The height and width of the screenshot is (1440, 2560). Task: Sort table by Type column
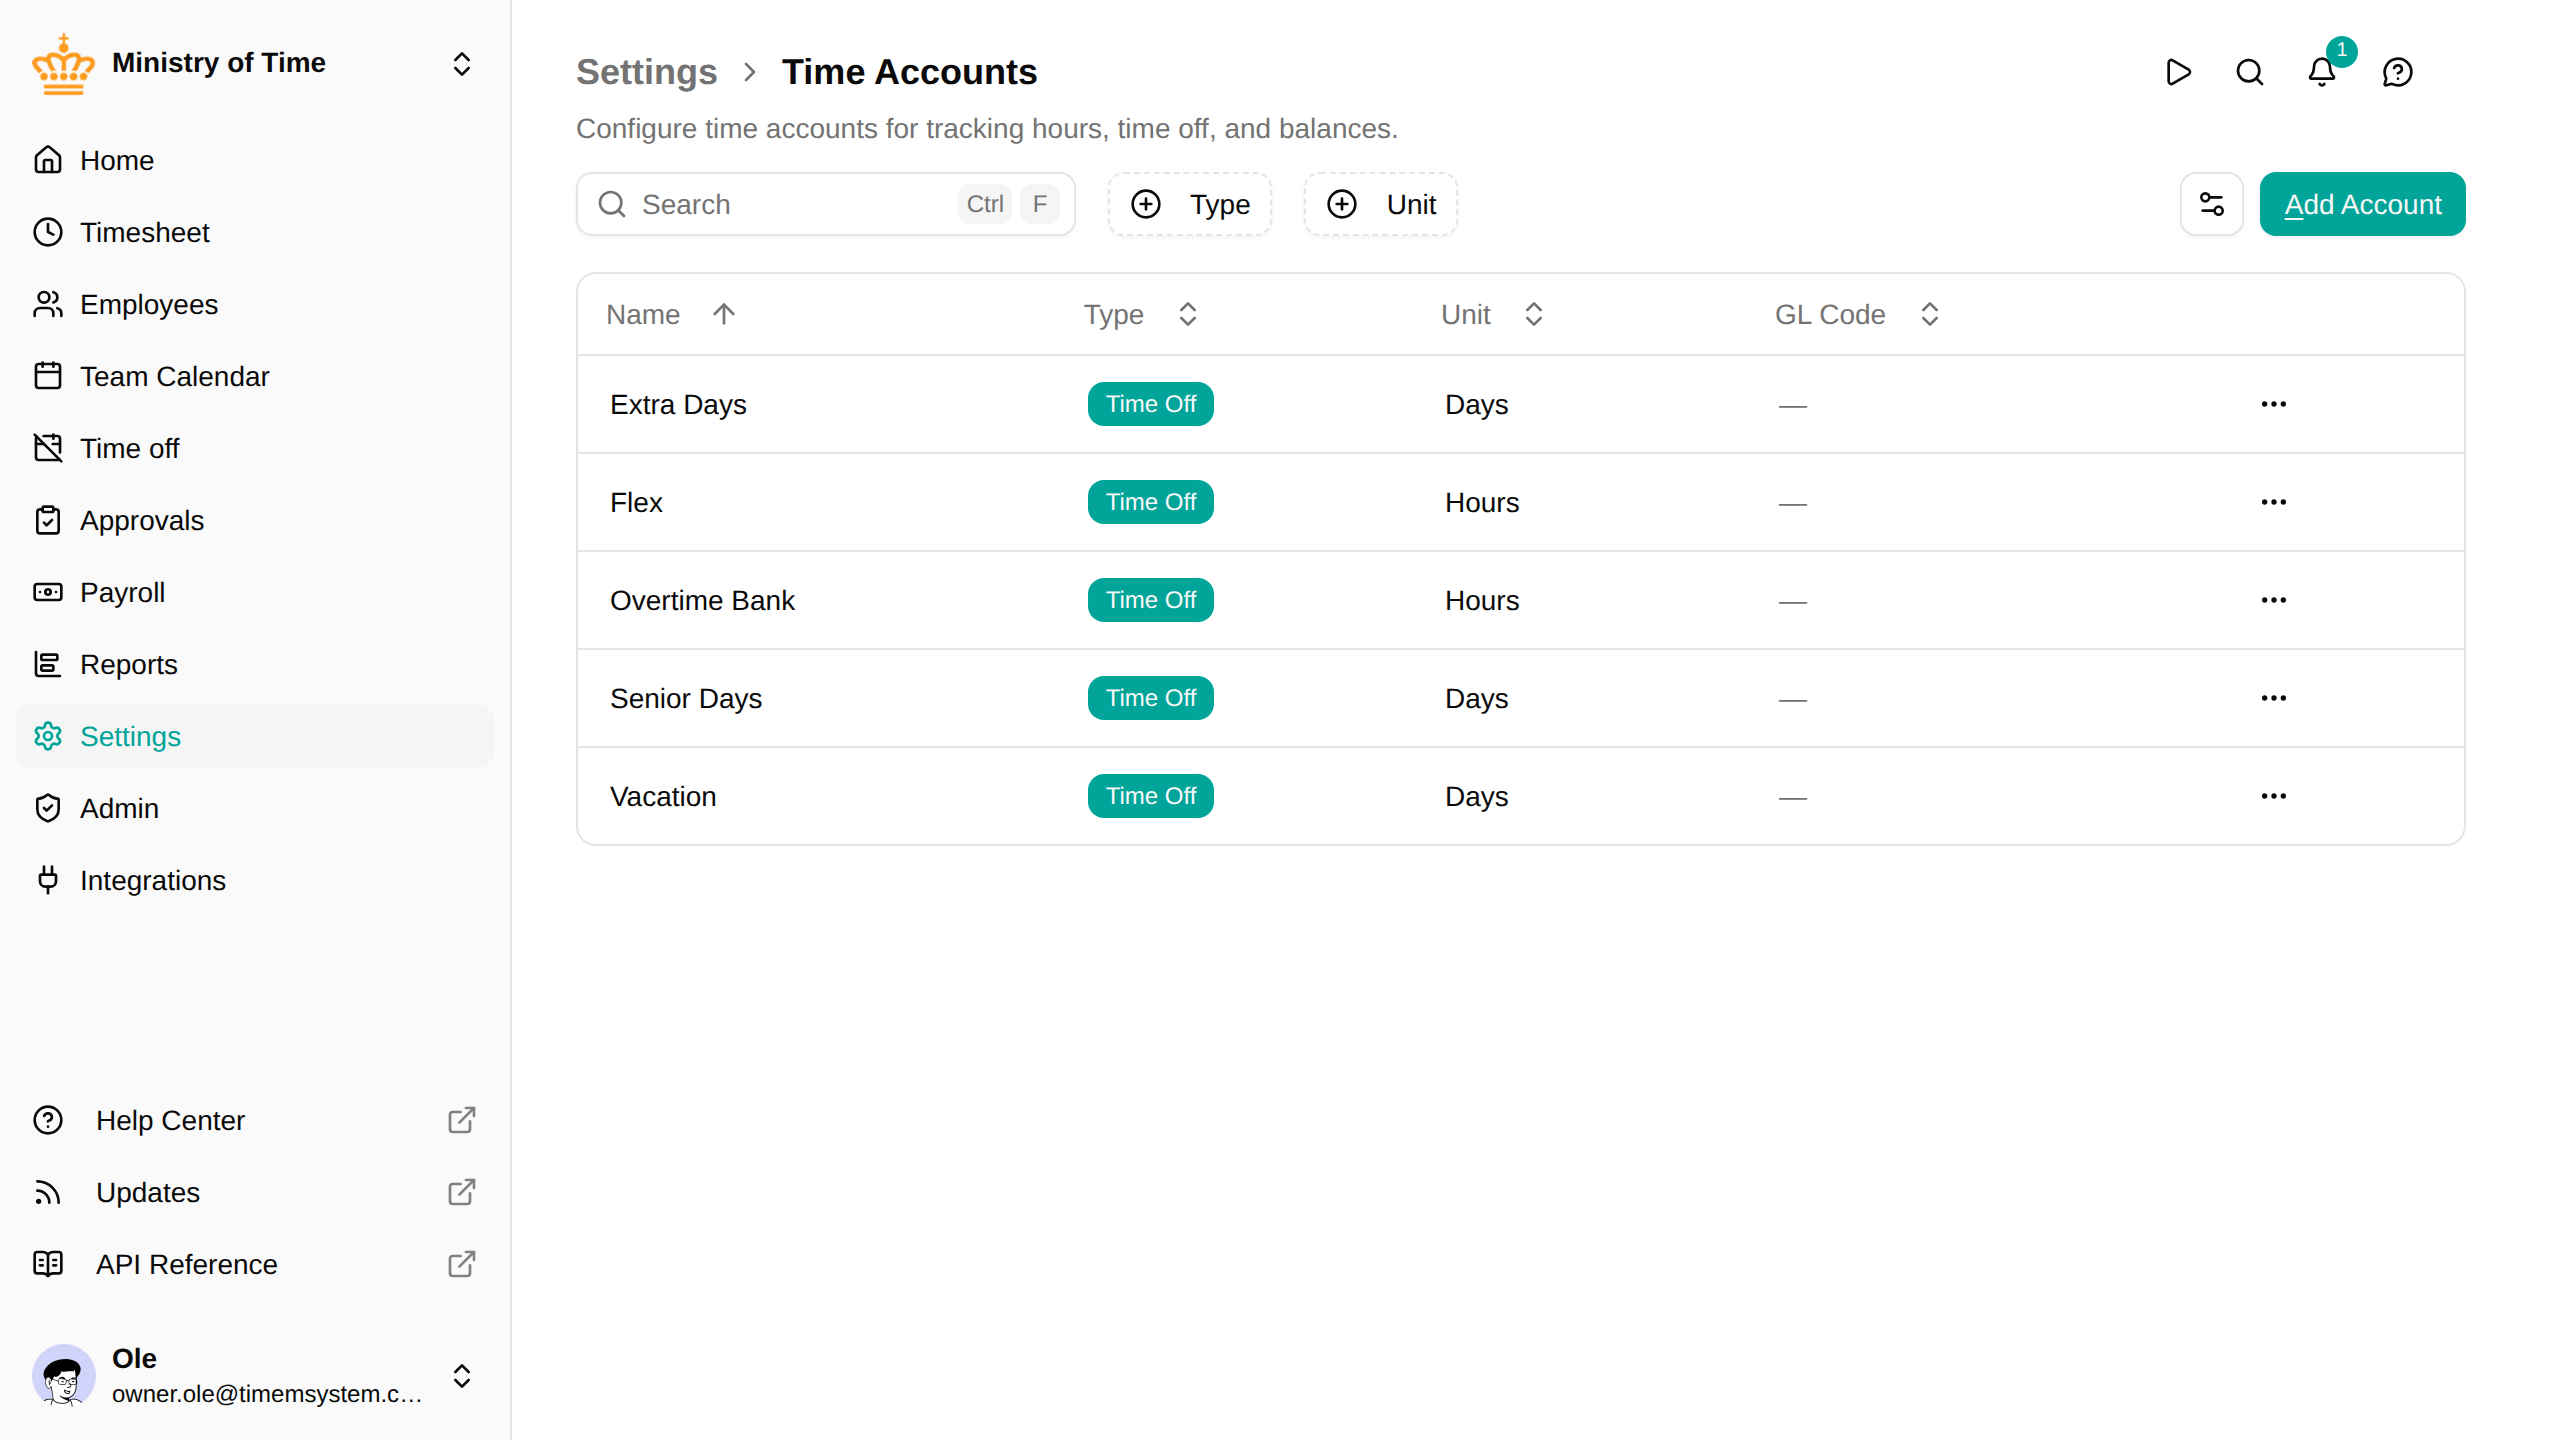tap(1141, 314)
